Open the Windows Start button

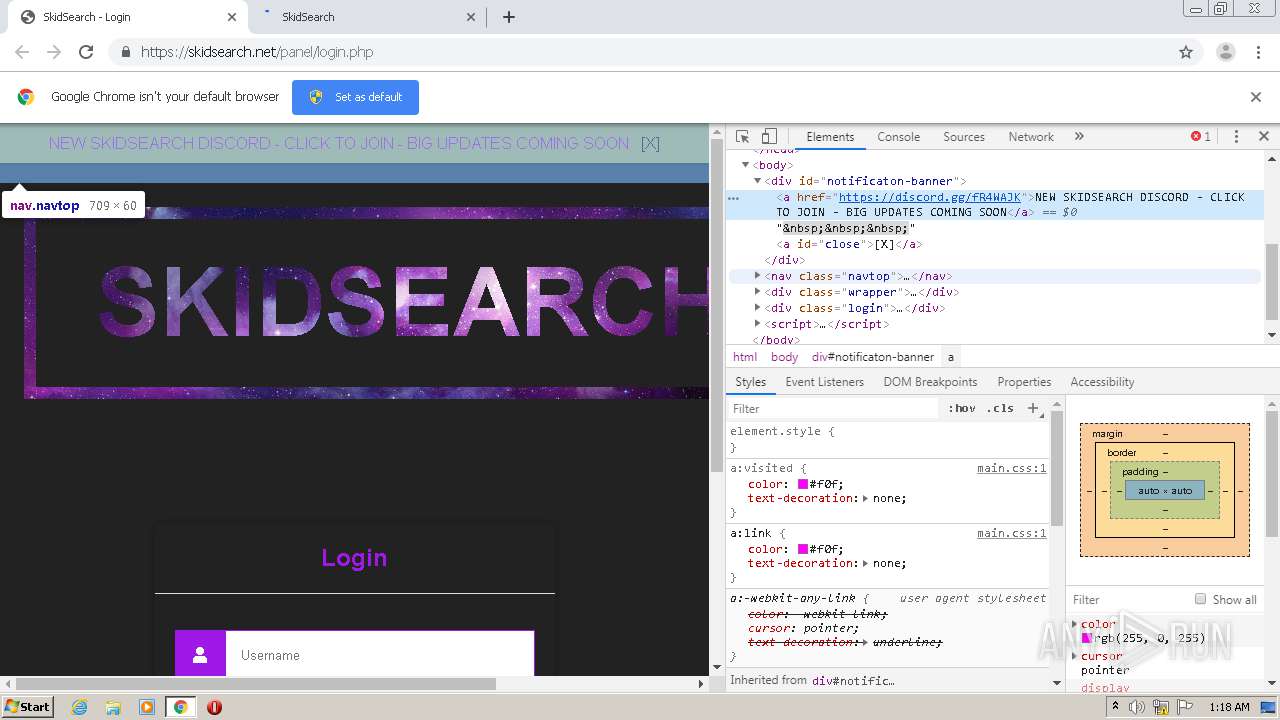28,706
